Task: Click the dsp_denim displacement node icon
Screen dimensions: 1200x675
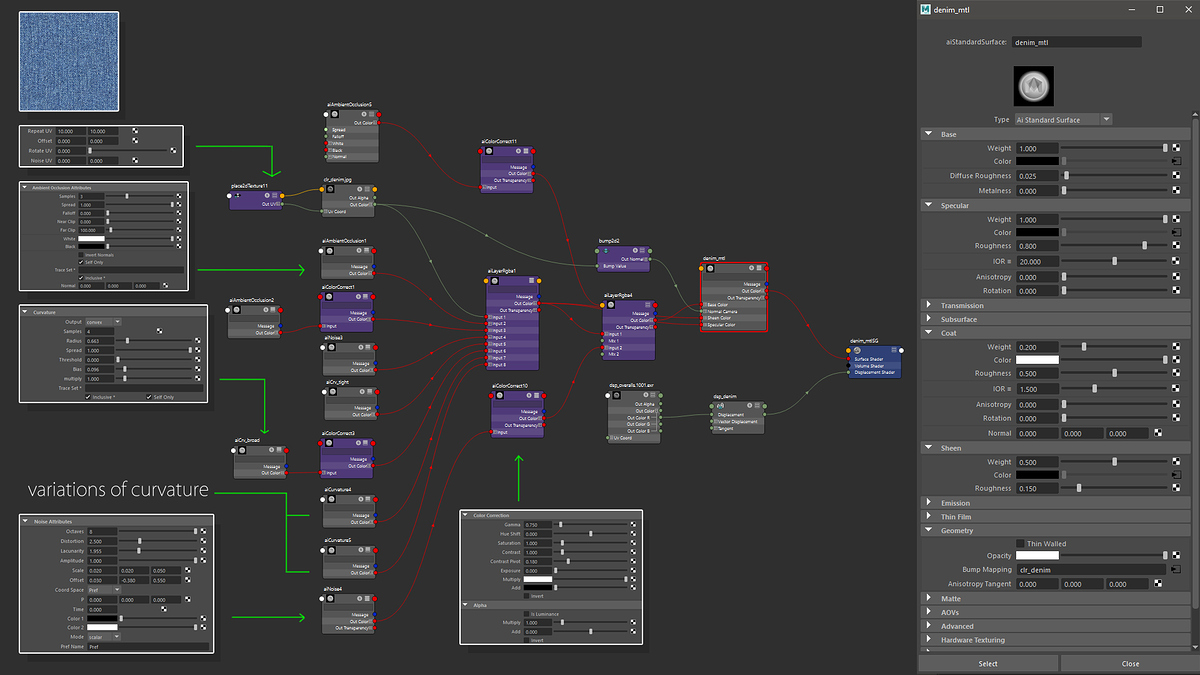Action: coord(721,405)
